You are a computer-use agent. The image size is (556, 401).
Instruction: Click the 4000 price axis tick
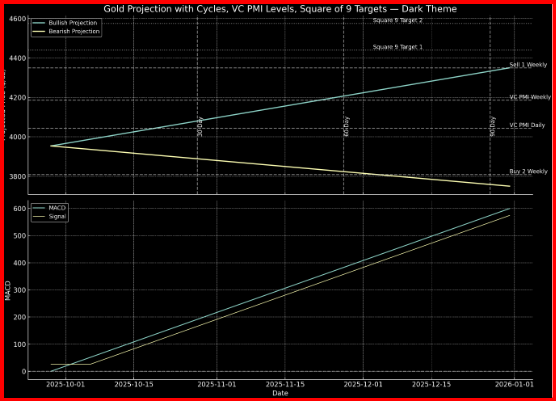pyautogui.click(x=17, y=137)
